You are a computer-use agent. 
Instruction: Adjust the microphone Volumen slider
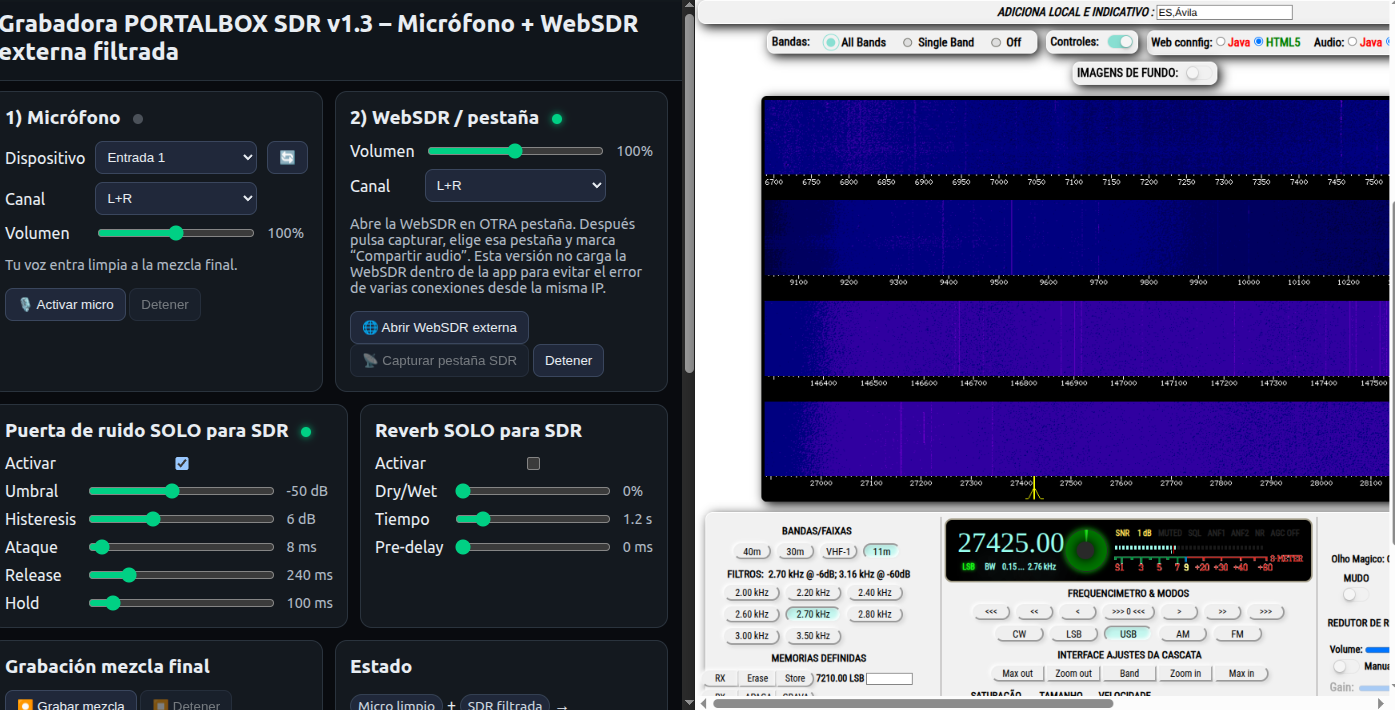point(176,233)
